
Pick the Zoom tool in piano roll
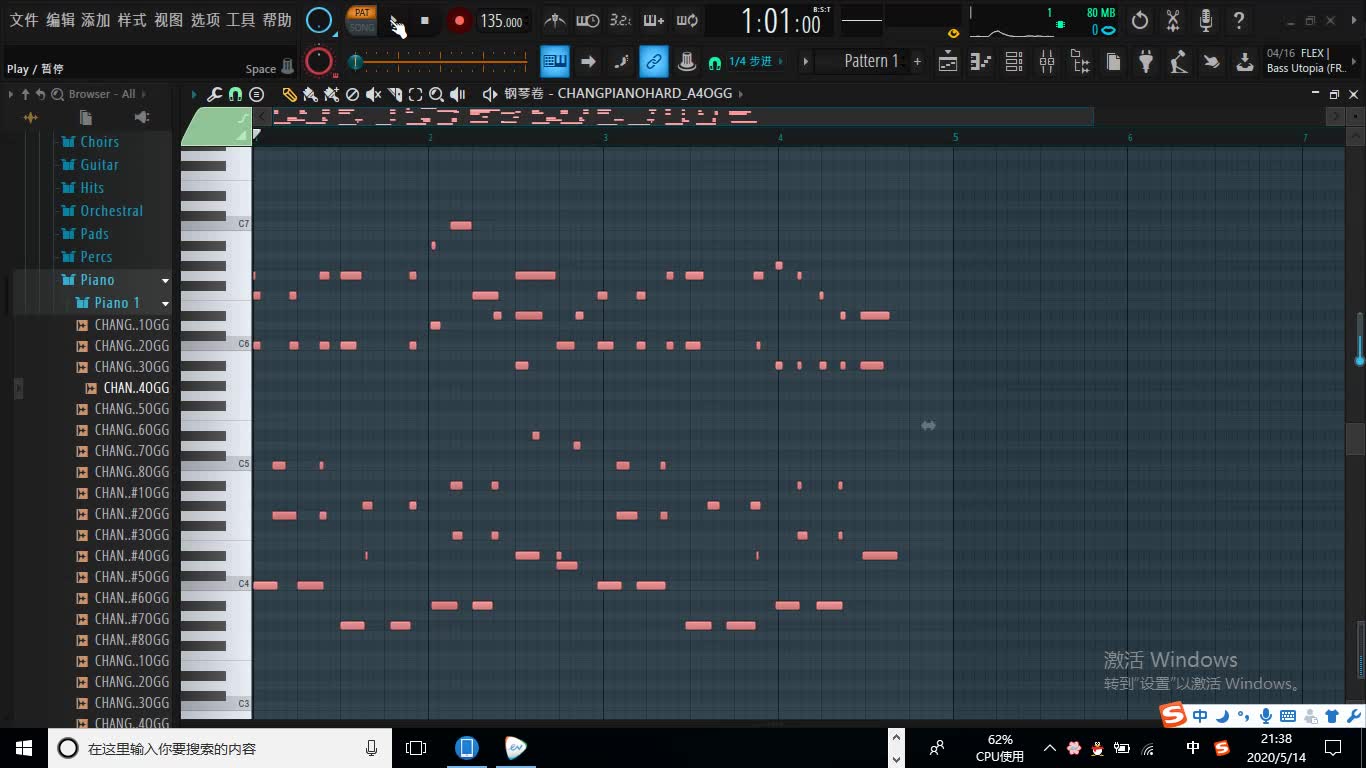[x=436, y=94]
